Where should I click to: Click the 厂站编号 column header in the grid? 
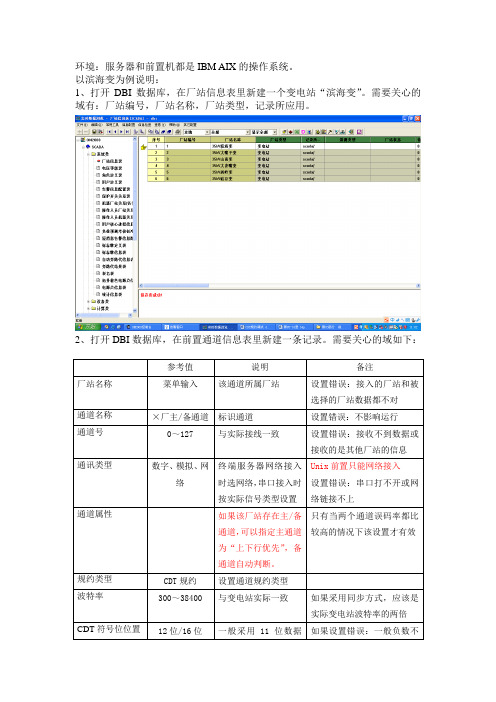(188, 139)
